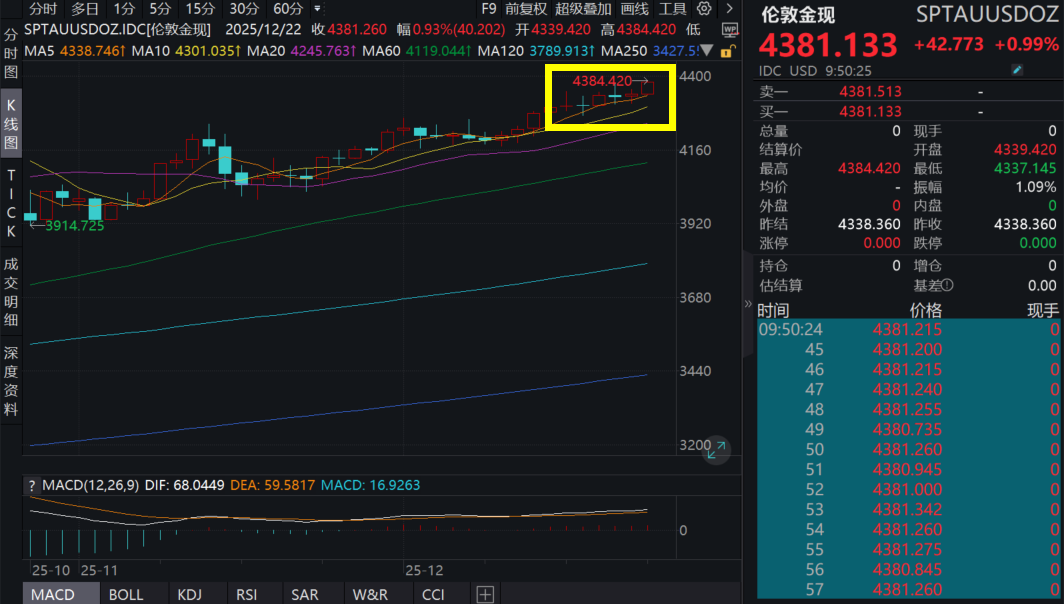Open the 画线 drawing tools
1064x604 pixels.
tap(635, 9)
